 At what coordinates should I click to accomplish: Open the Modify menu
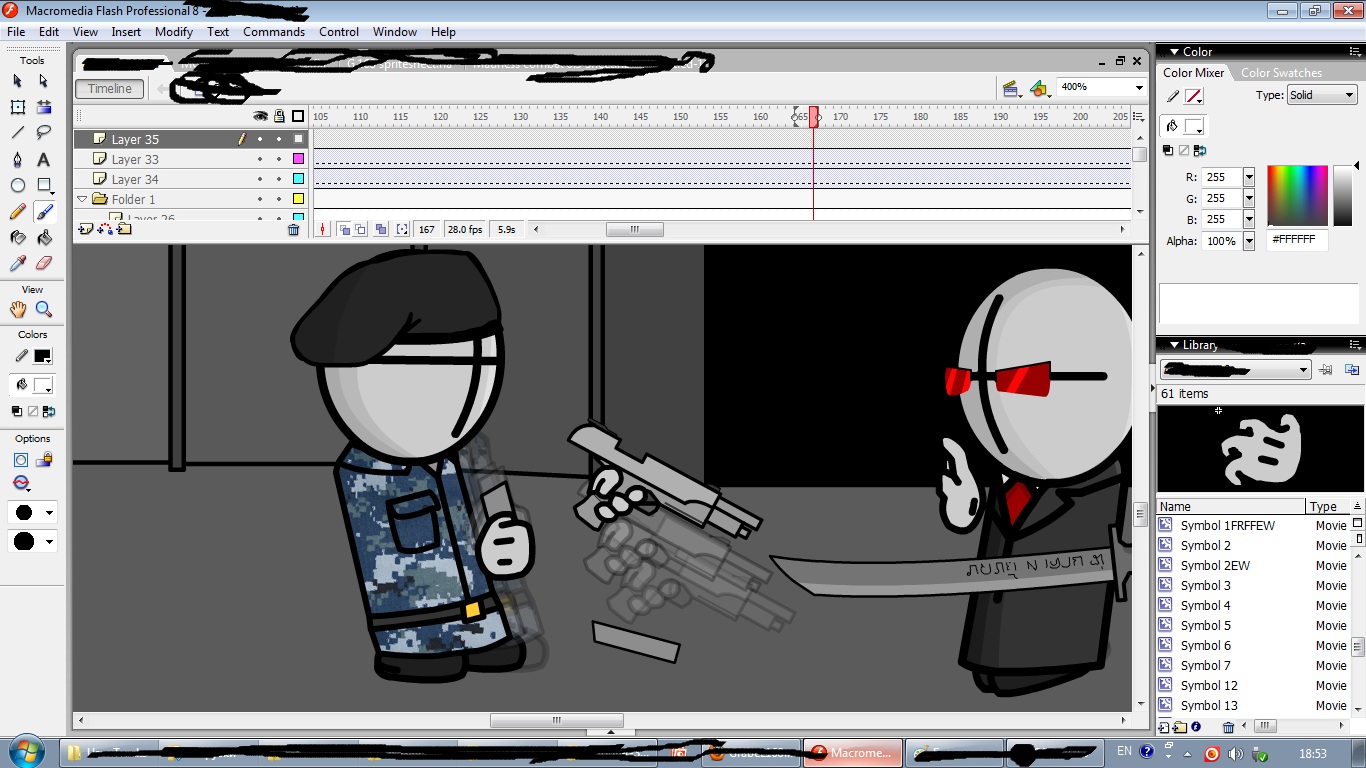(x=174, y=32)
